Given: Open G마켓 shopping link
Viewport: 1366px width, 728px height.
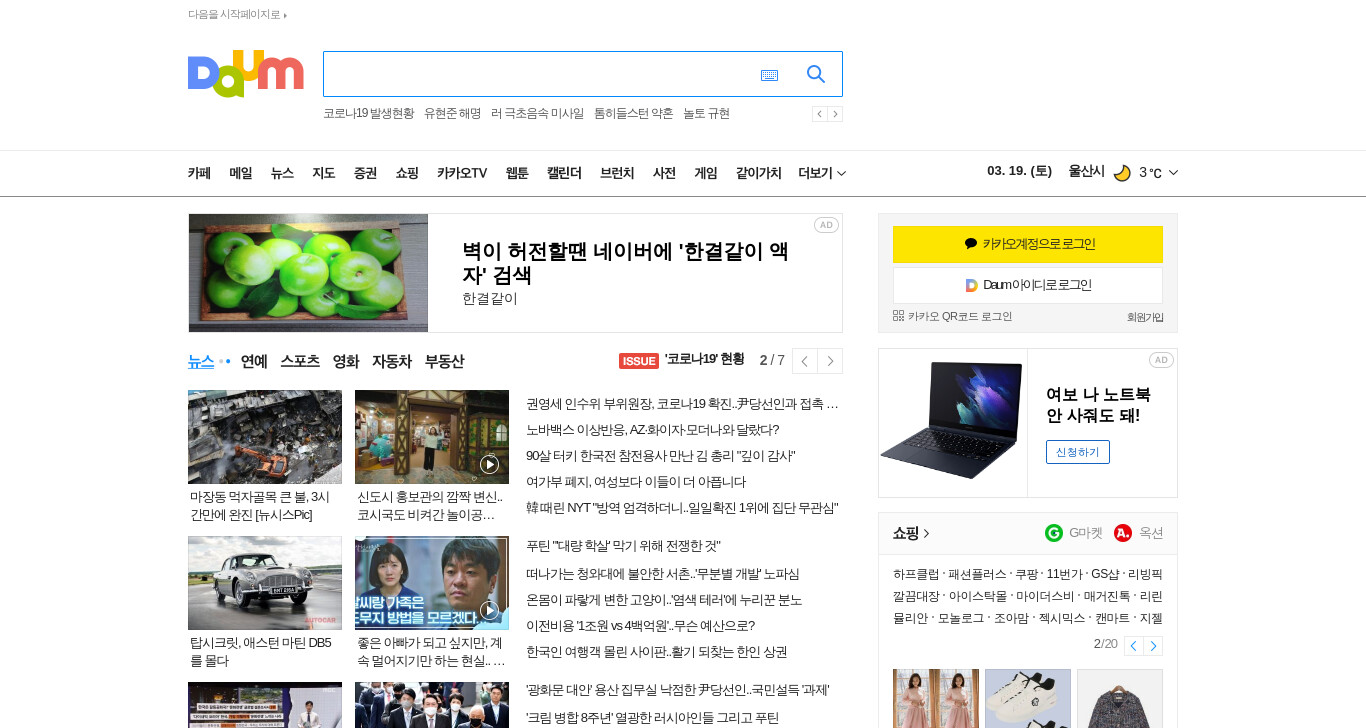Looking at the screenshot, I should coord(1074,533).
